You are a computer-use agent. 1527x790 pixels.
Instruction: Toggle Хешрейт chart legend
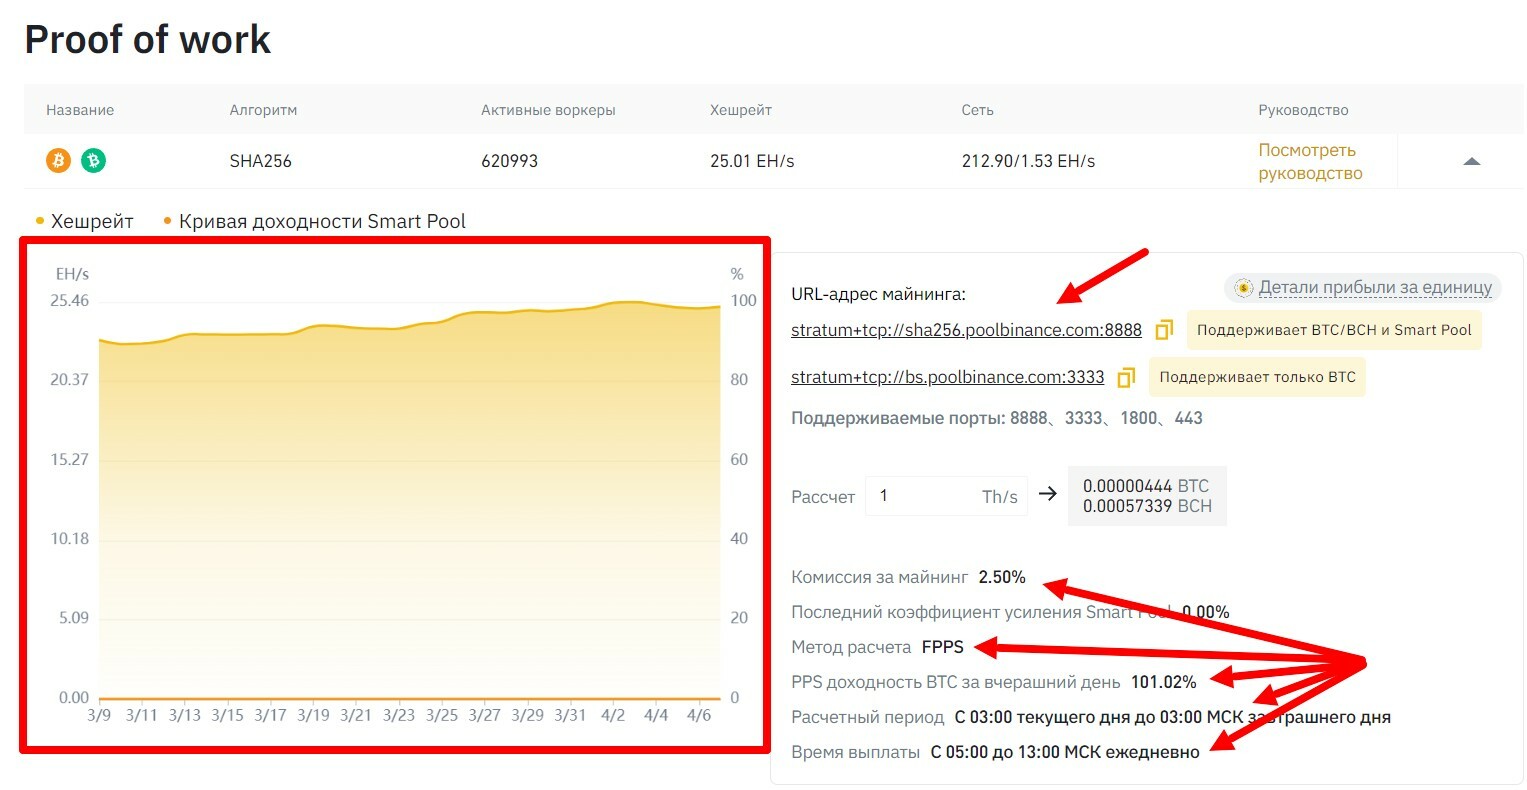(x=85, y=221)
